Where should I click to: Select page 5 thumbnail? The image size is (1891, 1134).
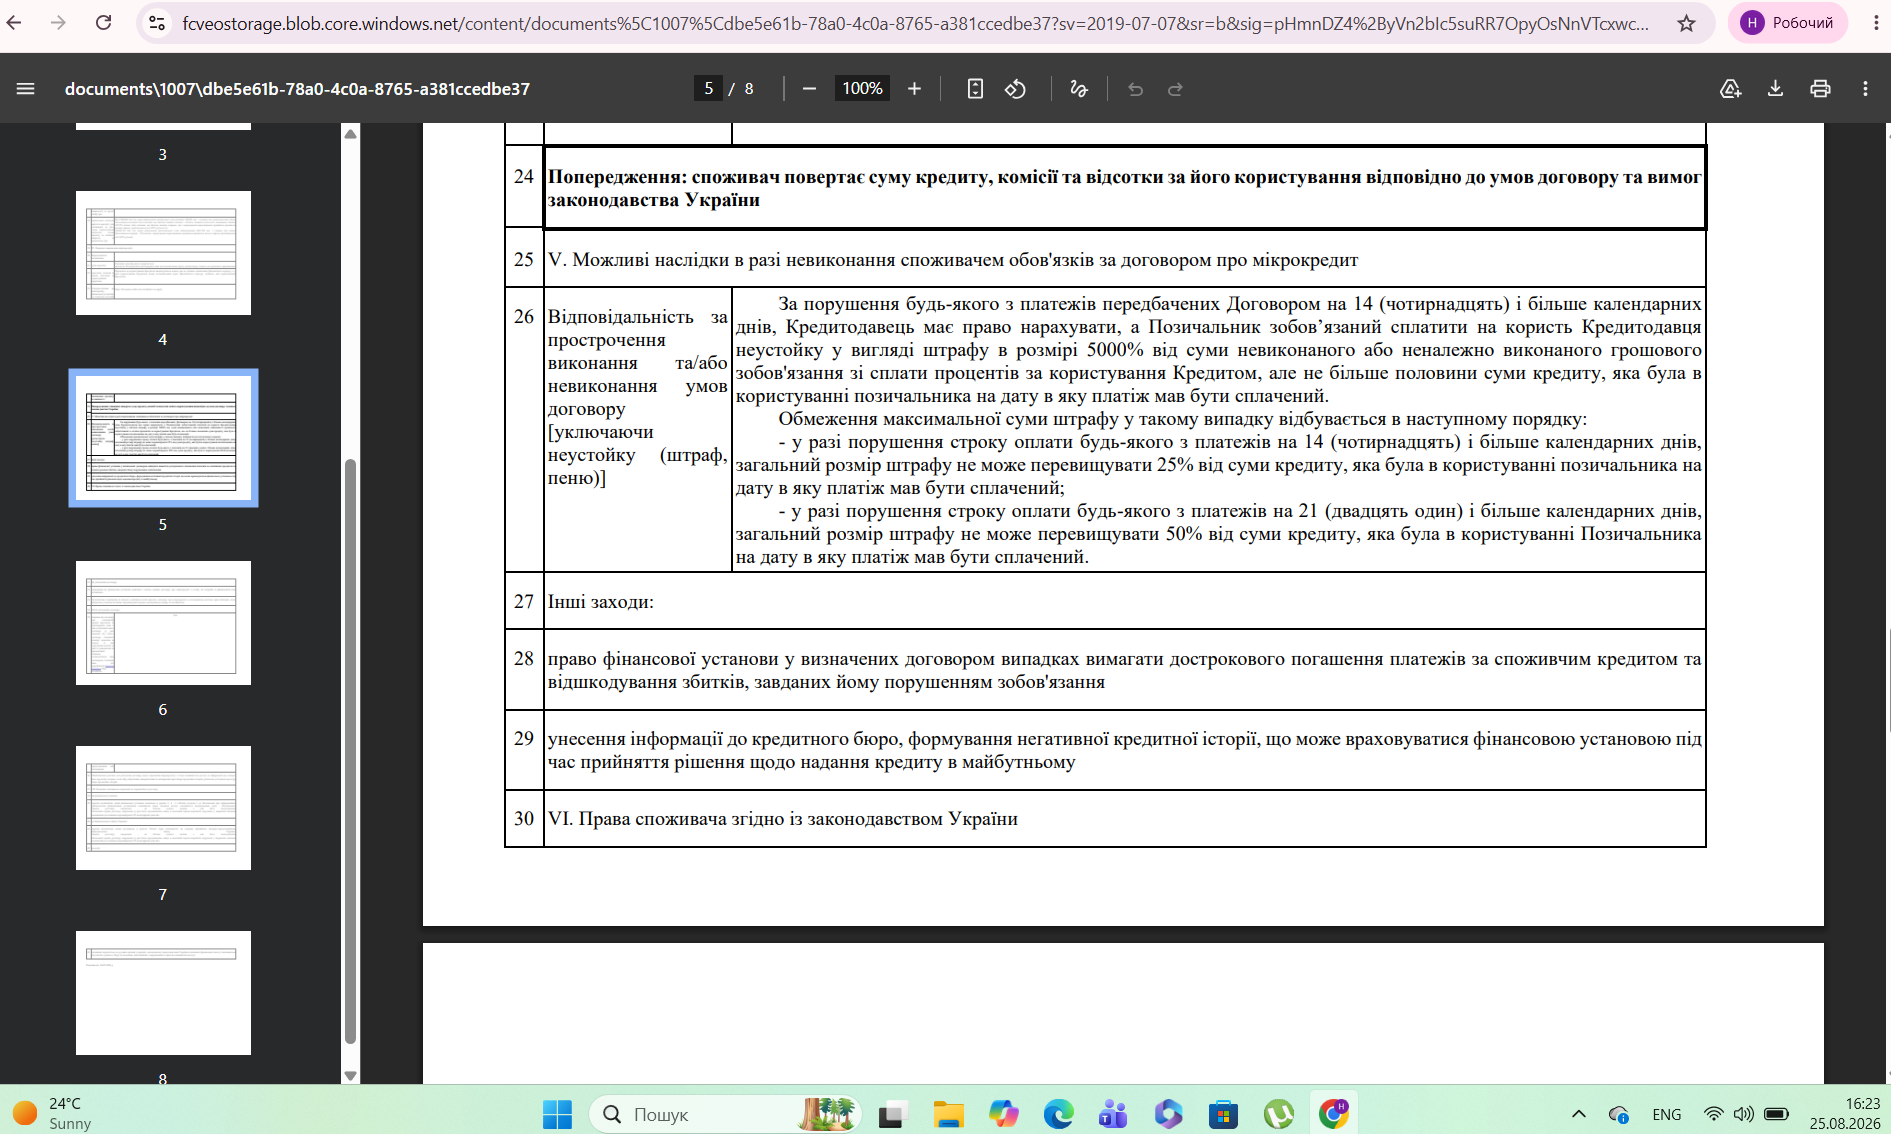click(x=163, y=438)
